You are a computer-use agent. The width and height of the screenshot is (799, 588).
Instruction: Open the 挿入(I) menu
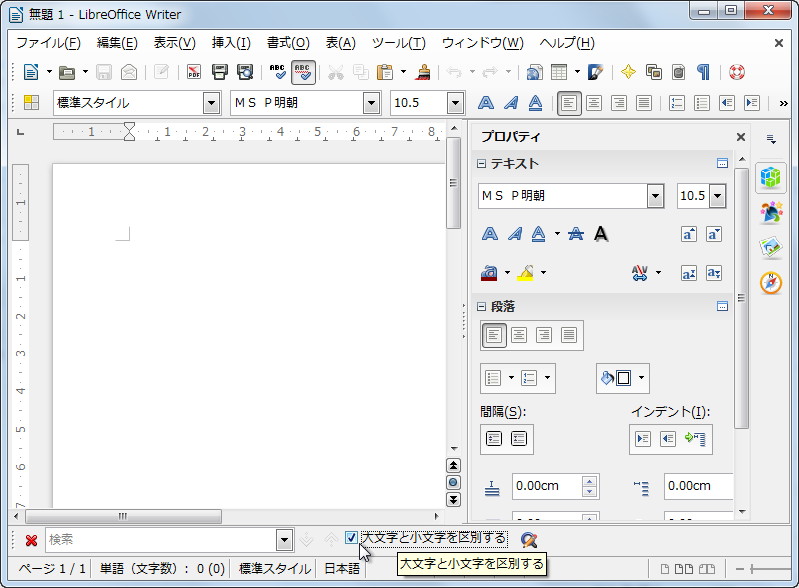(x=231, y=43)
